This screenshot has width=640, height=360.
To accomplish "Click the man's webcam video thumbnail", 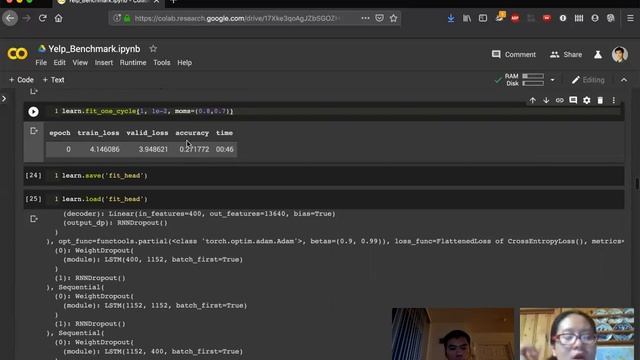I will tap(453, 334).
